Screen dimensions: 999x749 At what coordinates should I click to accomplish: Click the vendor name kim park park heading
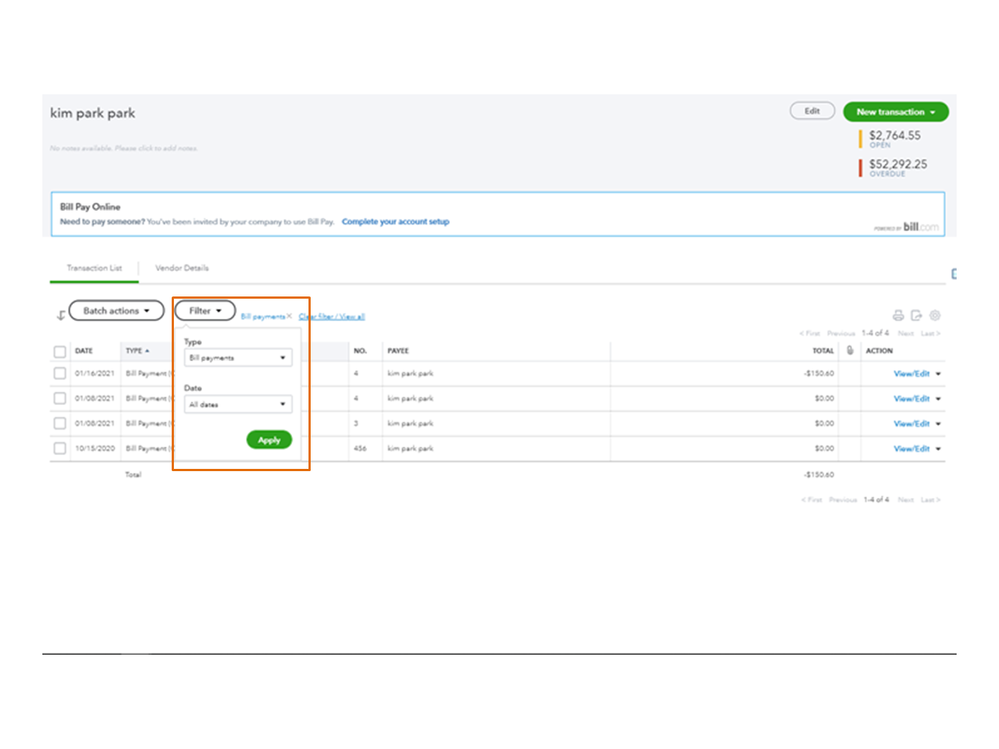tap(93, 113)
